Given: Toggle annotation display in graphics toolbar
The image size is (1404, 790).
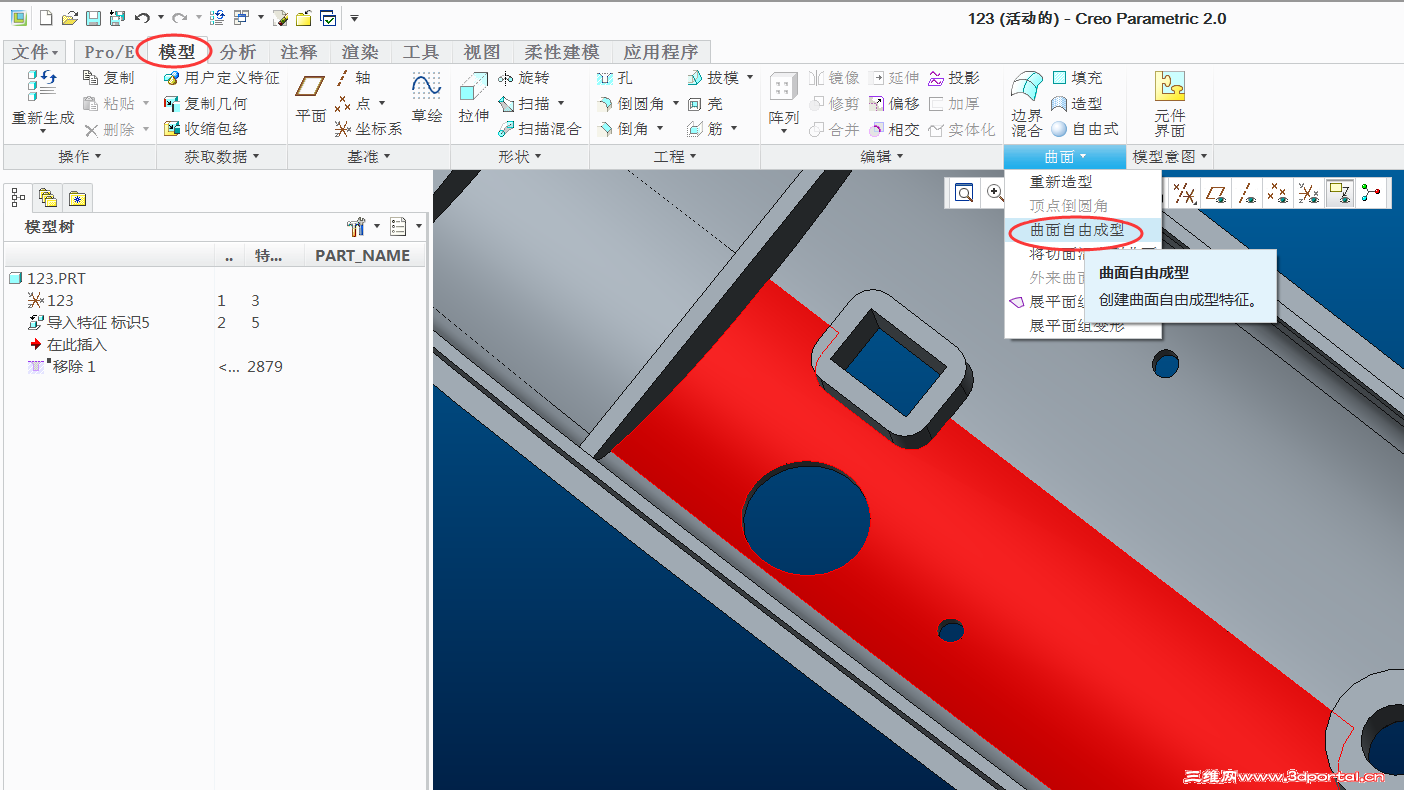Looking at the screenshot, I should click(1340, 194).
